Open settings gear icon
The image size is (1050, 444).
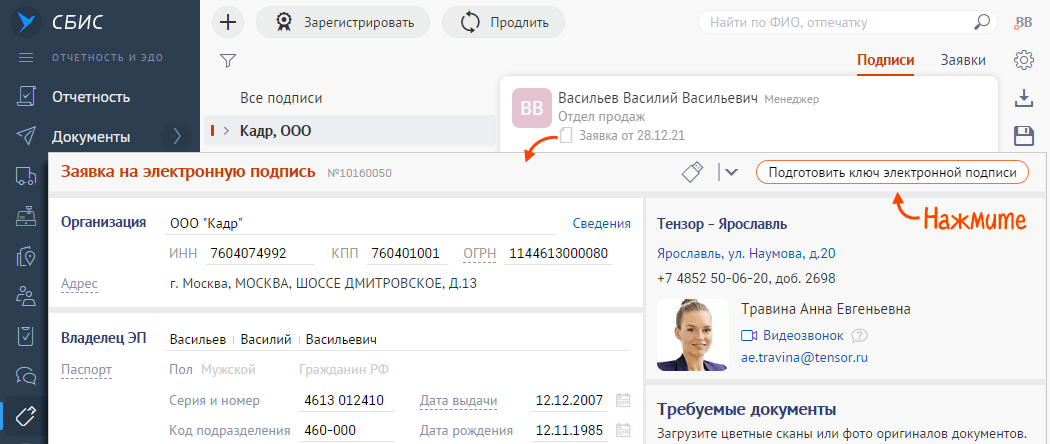click(1023, 60)
